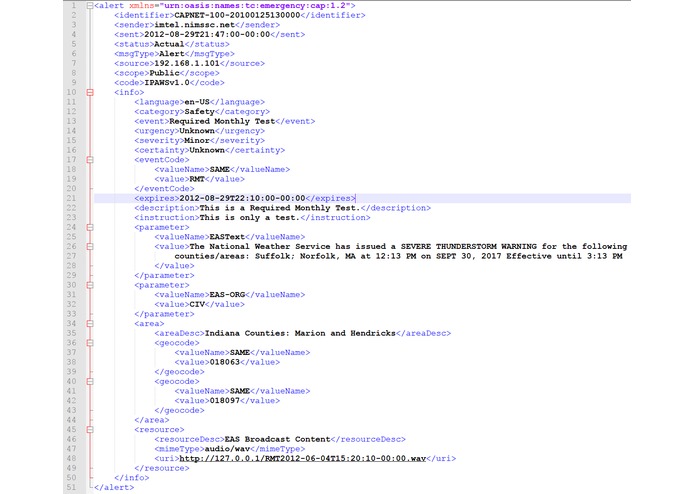The height and width of the screenshot is (494, 695).
Task: Click the urgency value Unknown
Action: [197, 131]
